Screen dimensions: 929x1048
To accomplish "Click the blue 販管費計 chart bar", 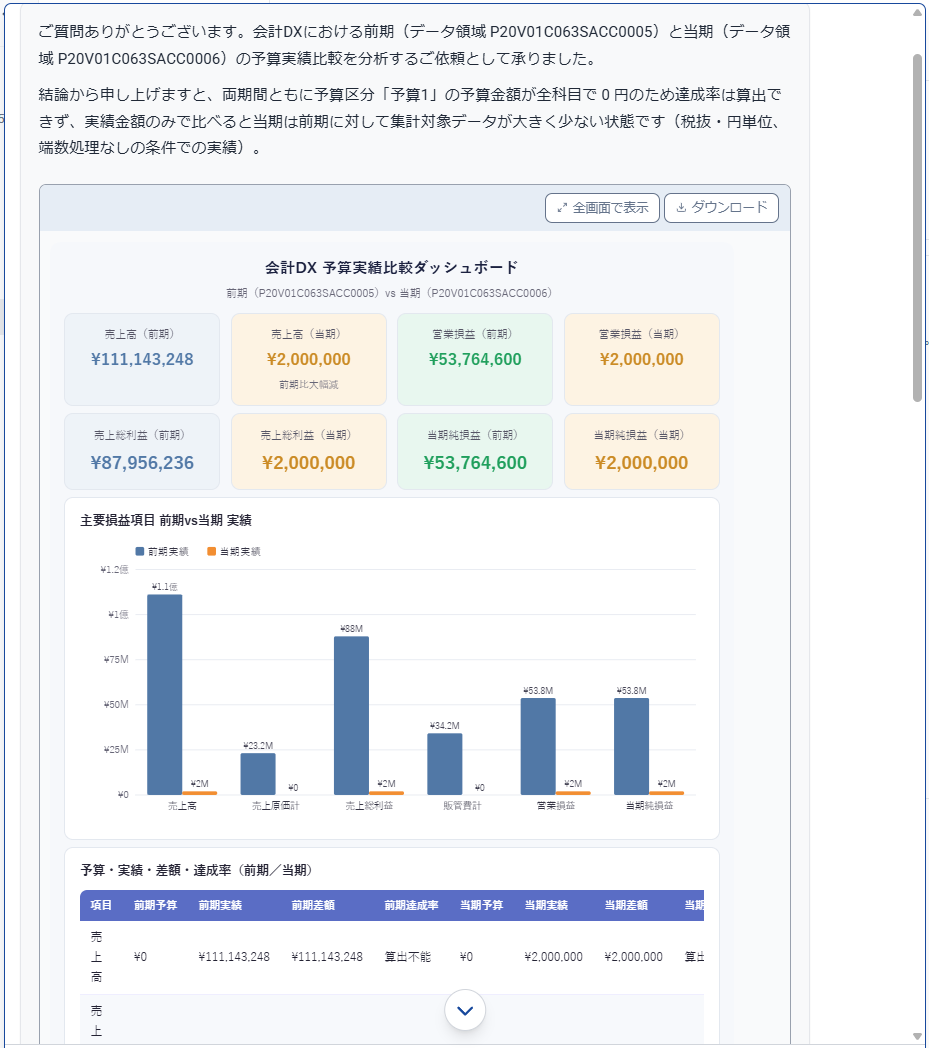I will pos(444,764).
